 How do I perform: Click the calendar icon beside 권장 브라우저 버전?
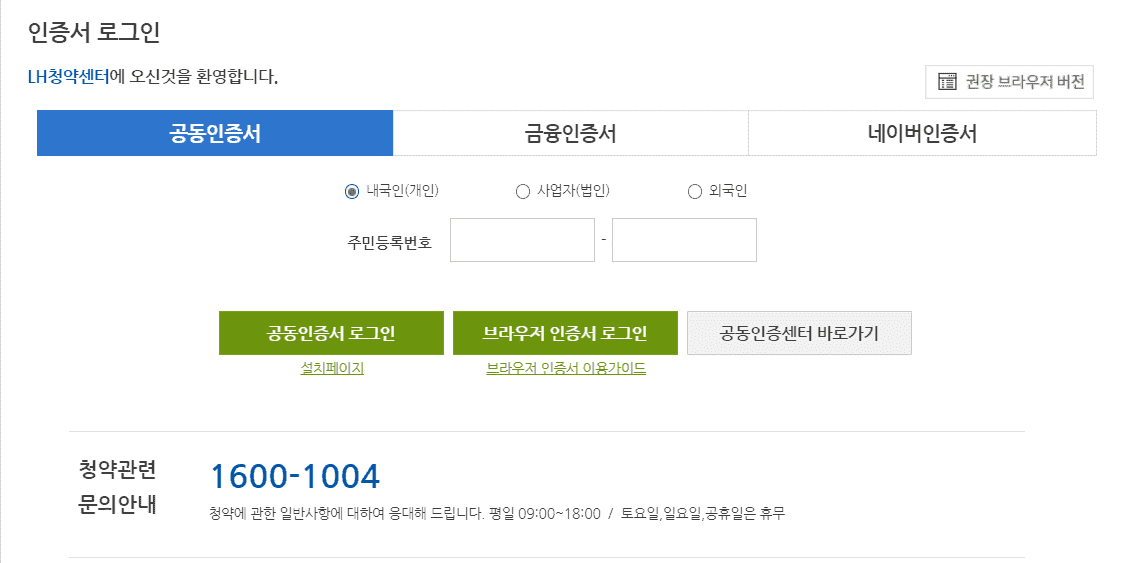coord(947,82)
